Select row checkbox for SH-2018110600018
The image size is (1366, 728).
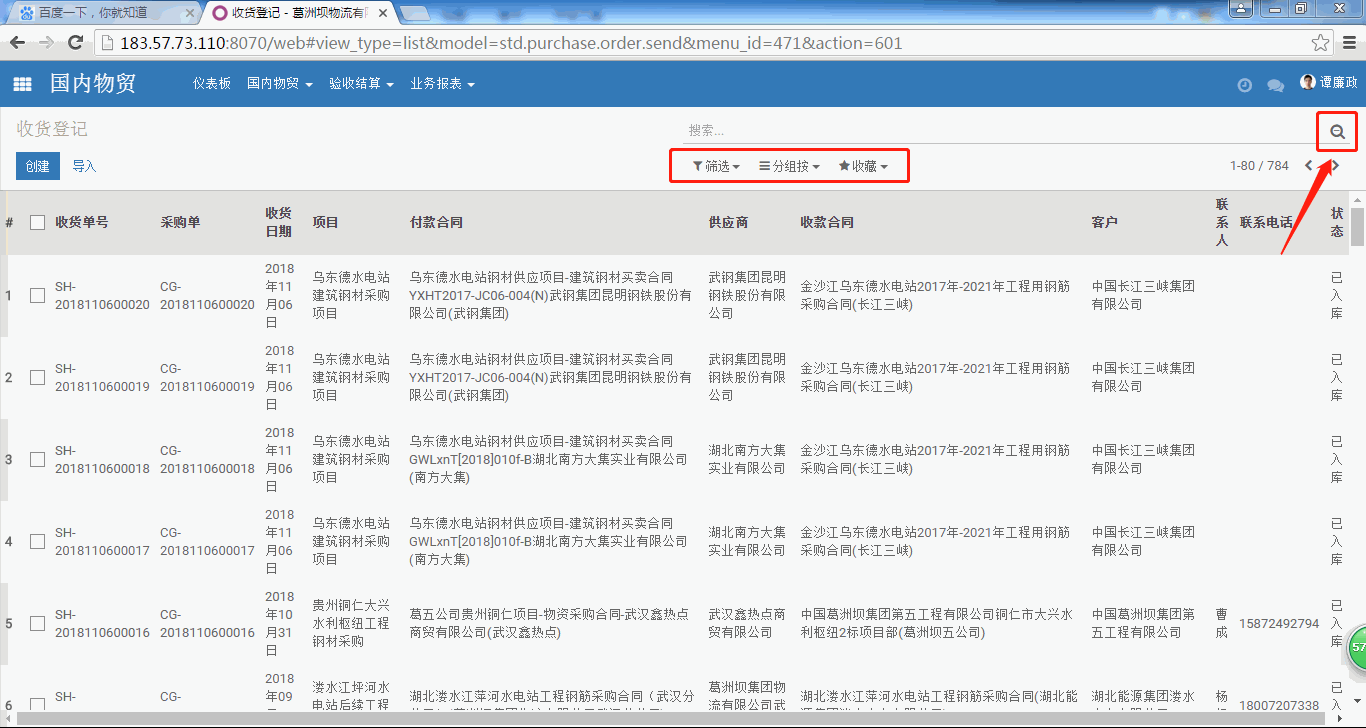point(37,460)
